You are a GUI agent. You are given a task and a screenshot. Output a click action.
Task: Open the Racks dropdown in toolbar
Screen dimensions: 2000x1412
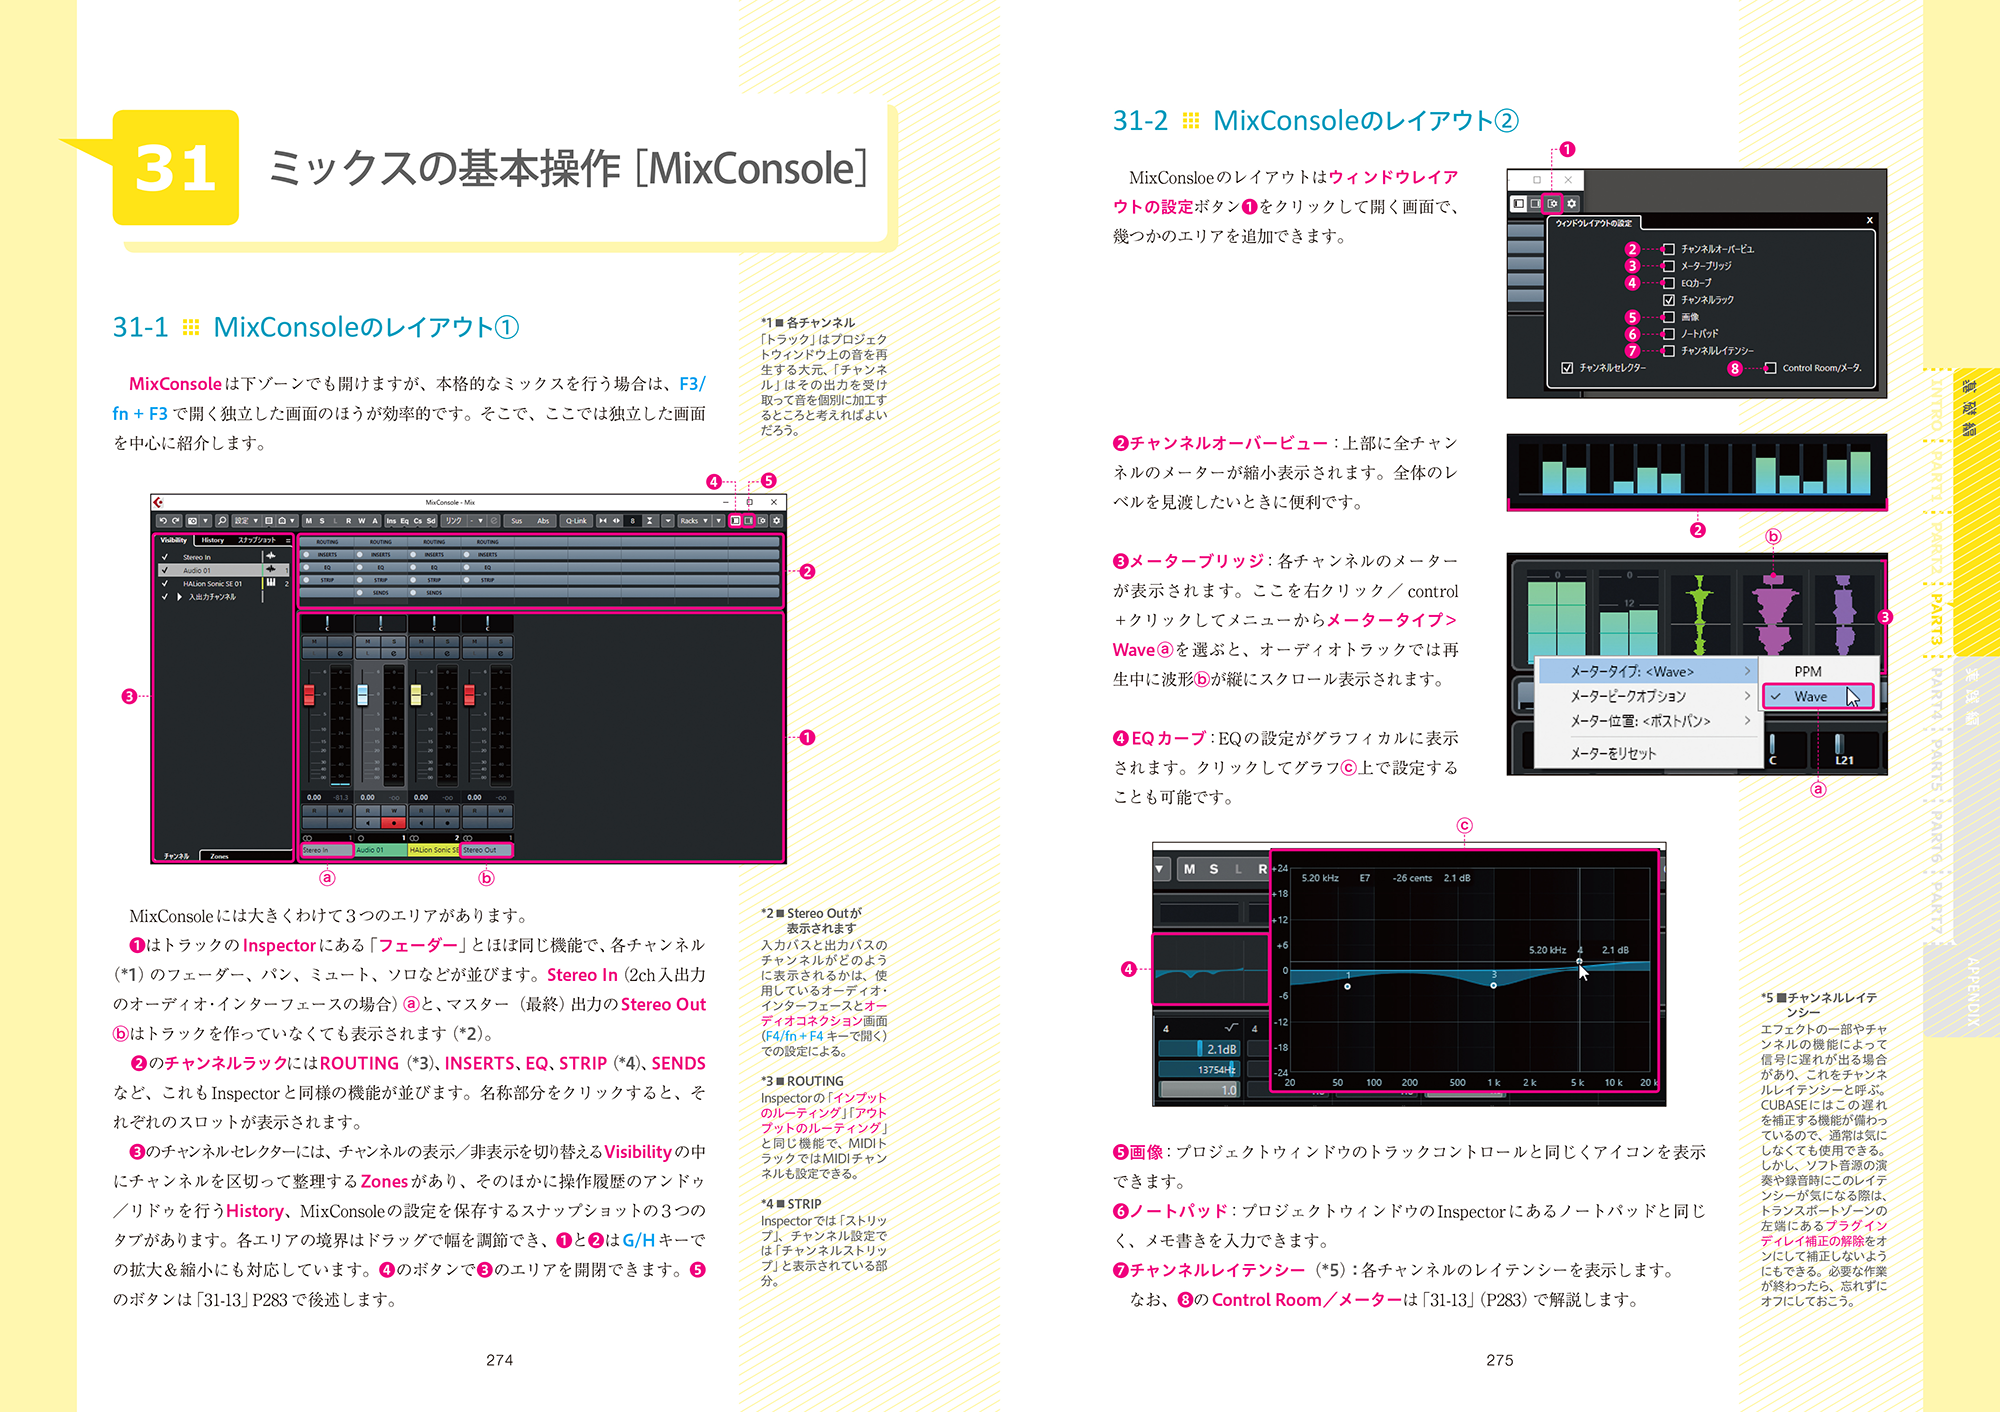pyautogui.click(x=694, y=521)
